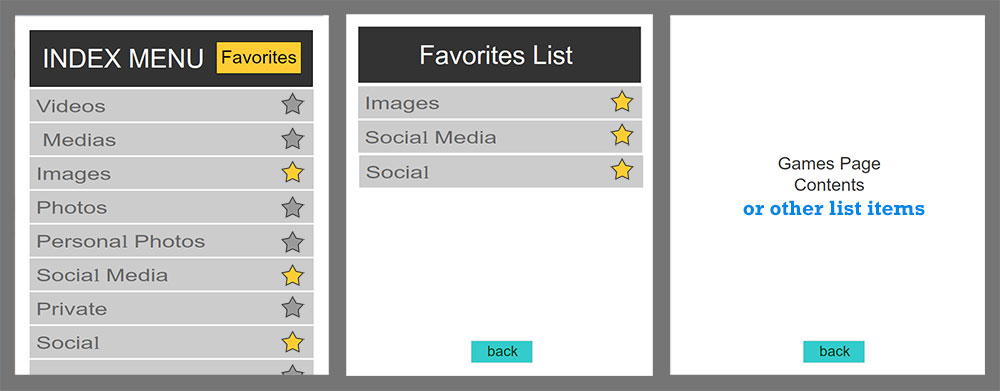Click back on the Games Page screen
The height and width of the screenshot is (391, 1000).
(x=834, y=351)
